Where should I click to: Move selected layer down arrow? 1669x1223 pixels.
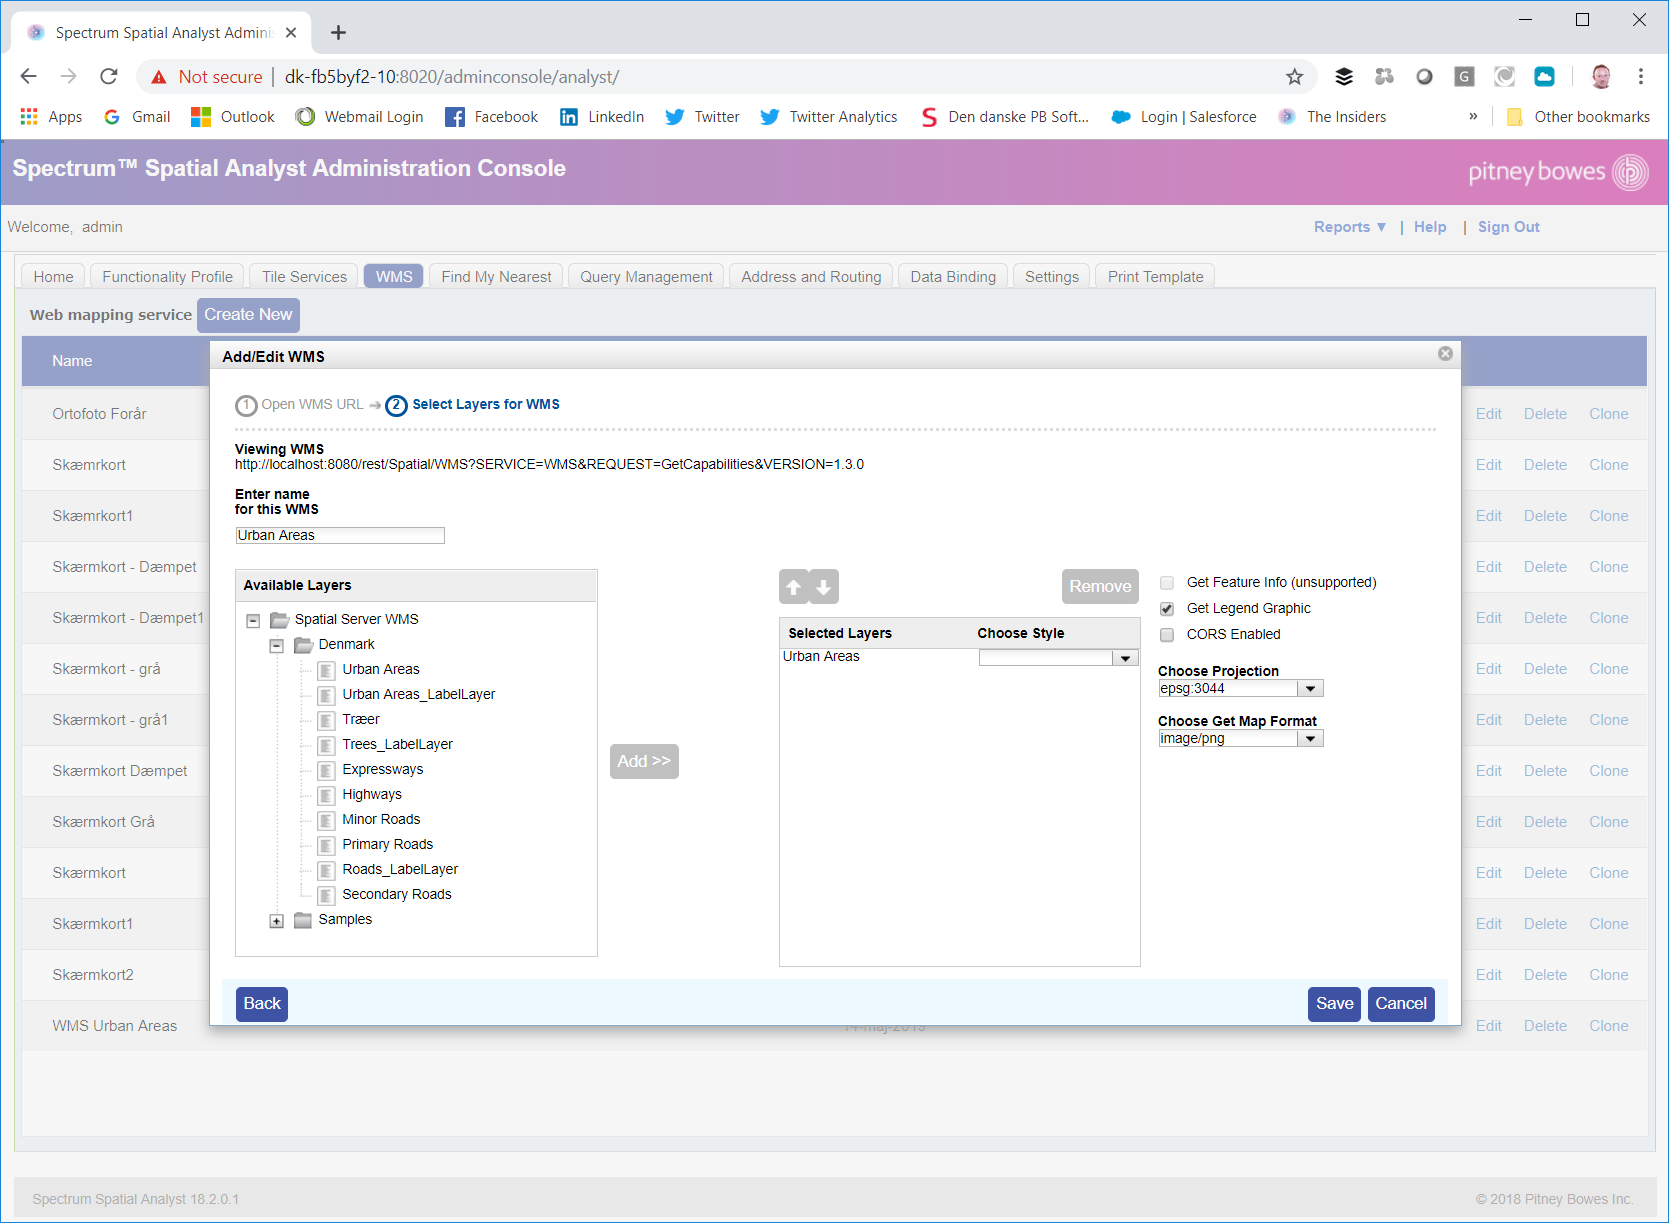coord(823,587)
